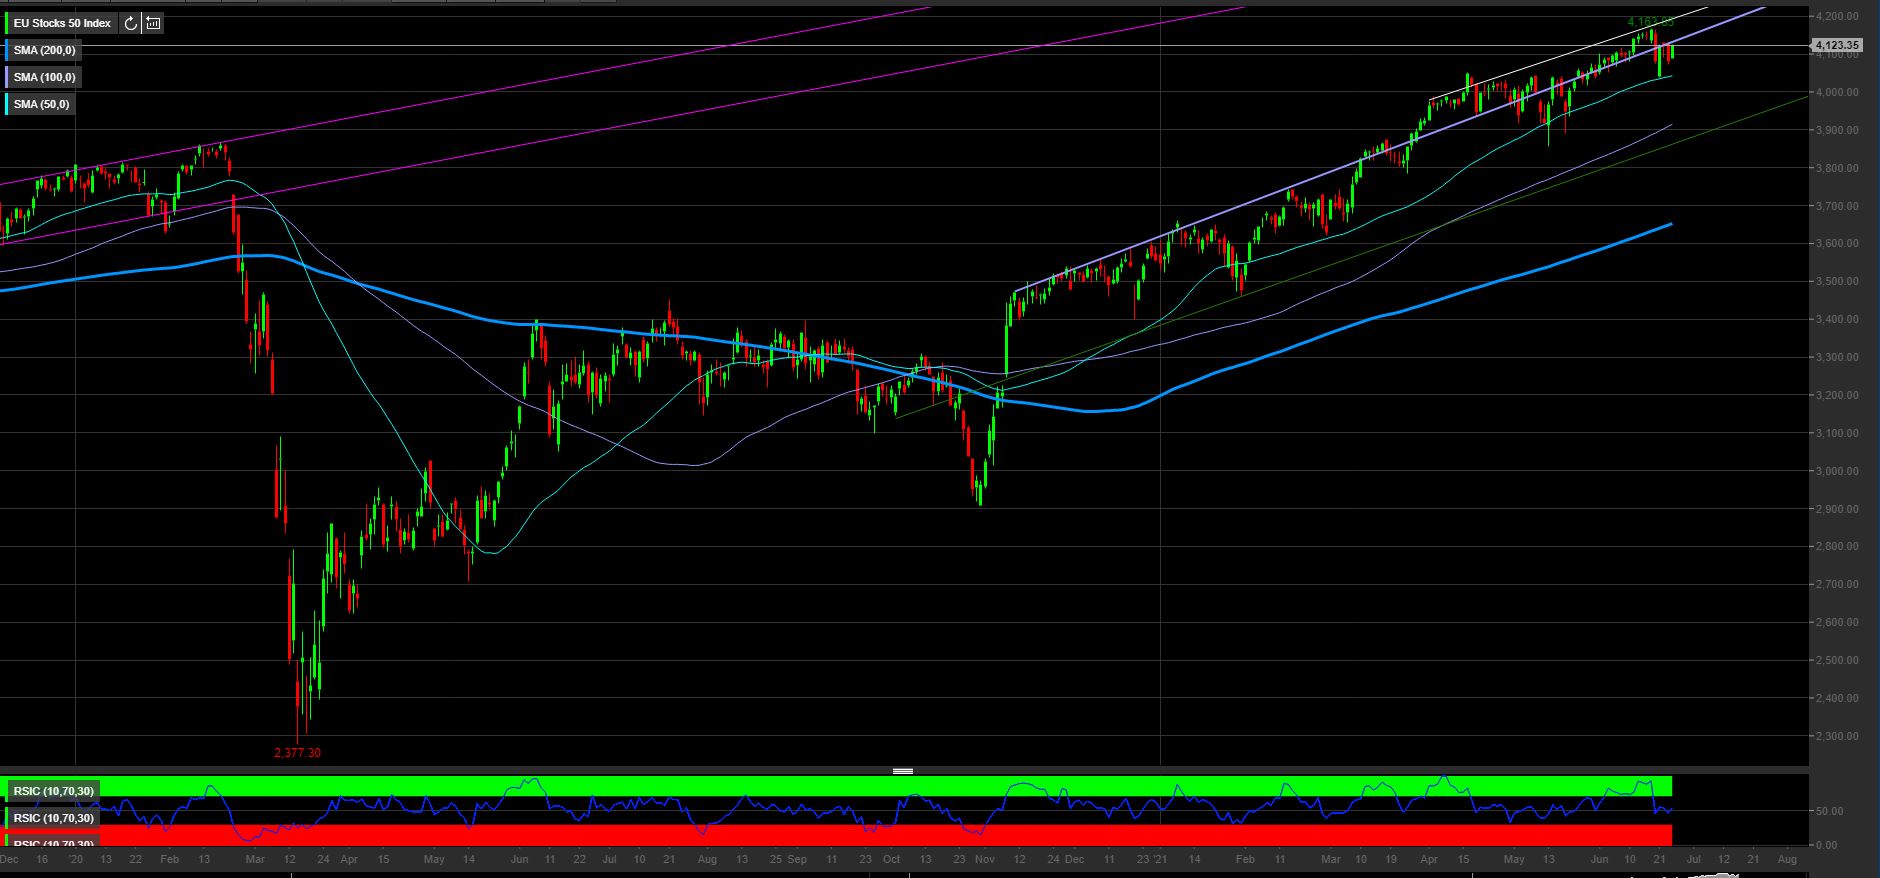
Task: Click the Jun label at 2020 on the time axis
Action: click(x=519, y=859)
